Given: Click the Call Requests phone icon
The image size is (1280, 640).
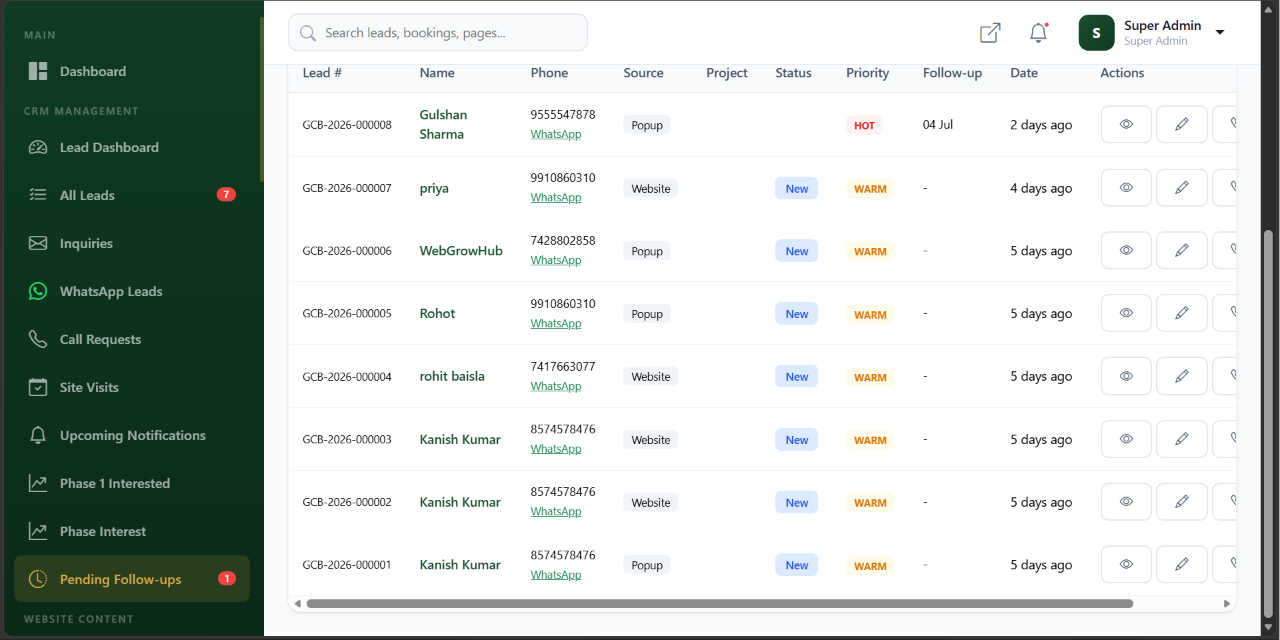Looking at the screenshot, I should [x=38, y=339].
